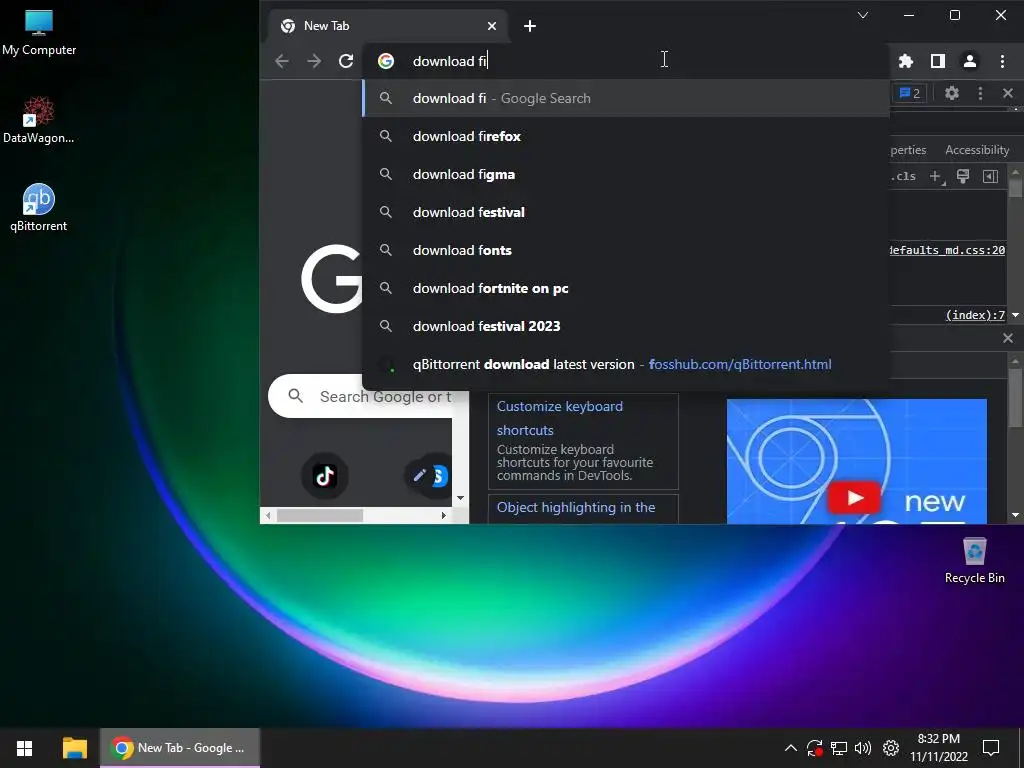Switch to the Accessibility tab in DevTools
This screenshot has width=1024, height=768.
tap(977, 150)
